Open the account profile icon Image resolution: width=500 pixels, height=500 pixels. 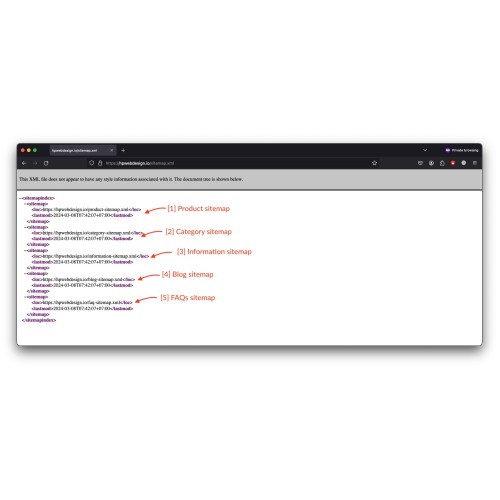click(431, 163)
